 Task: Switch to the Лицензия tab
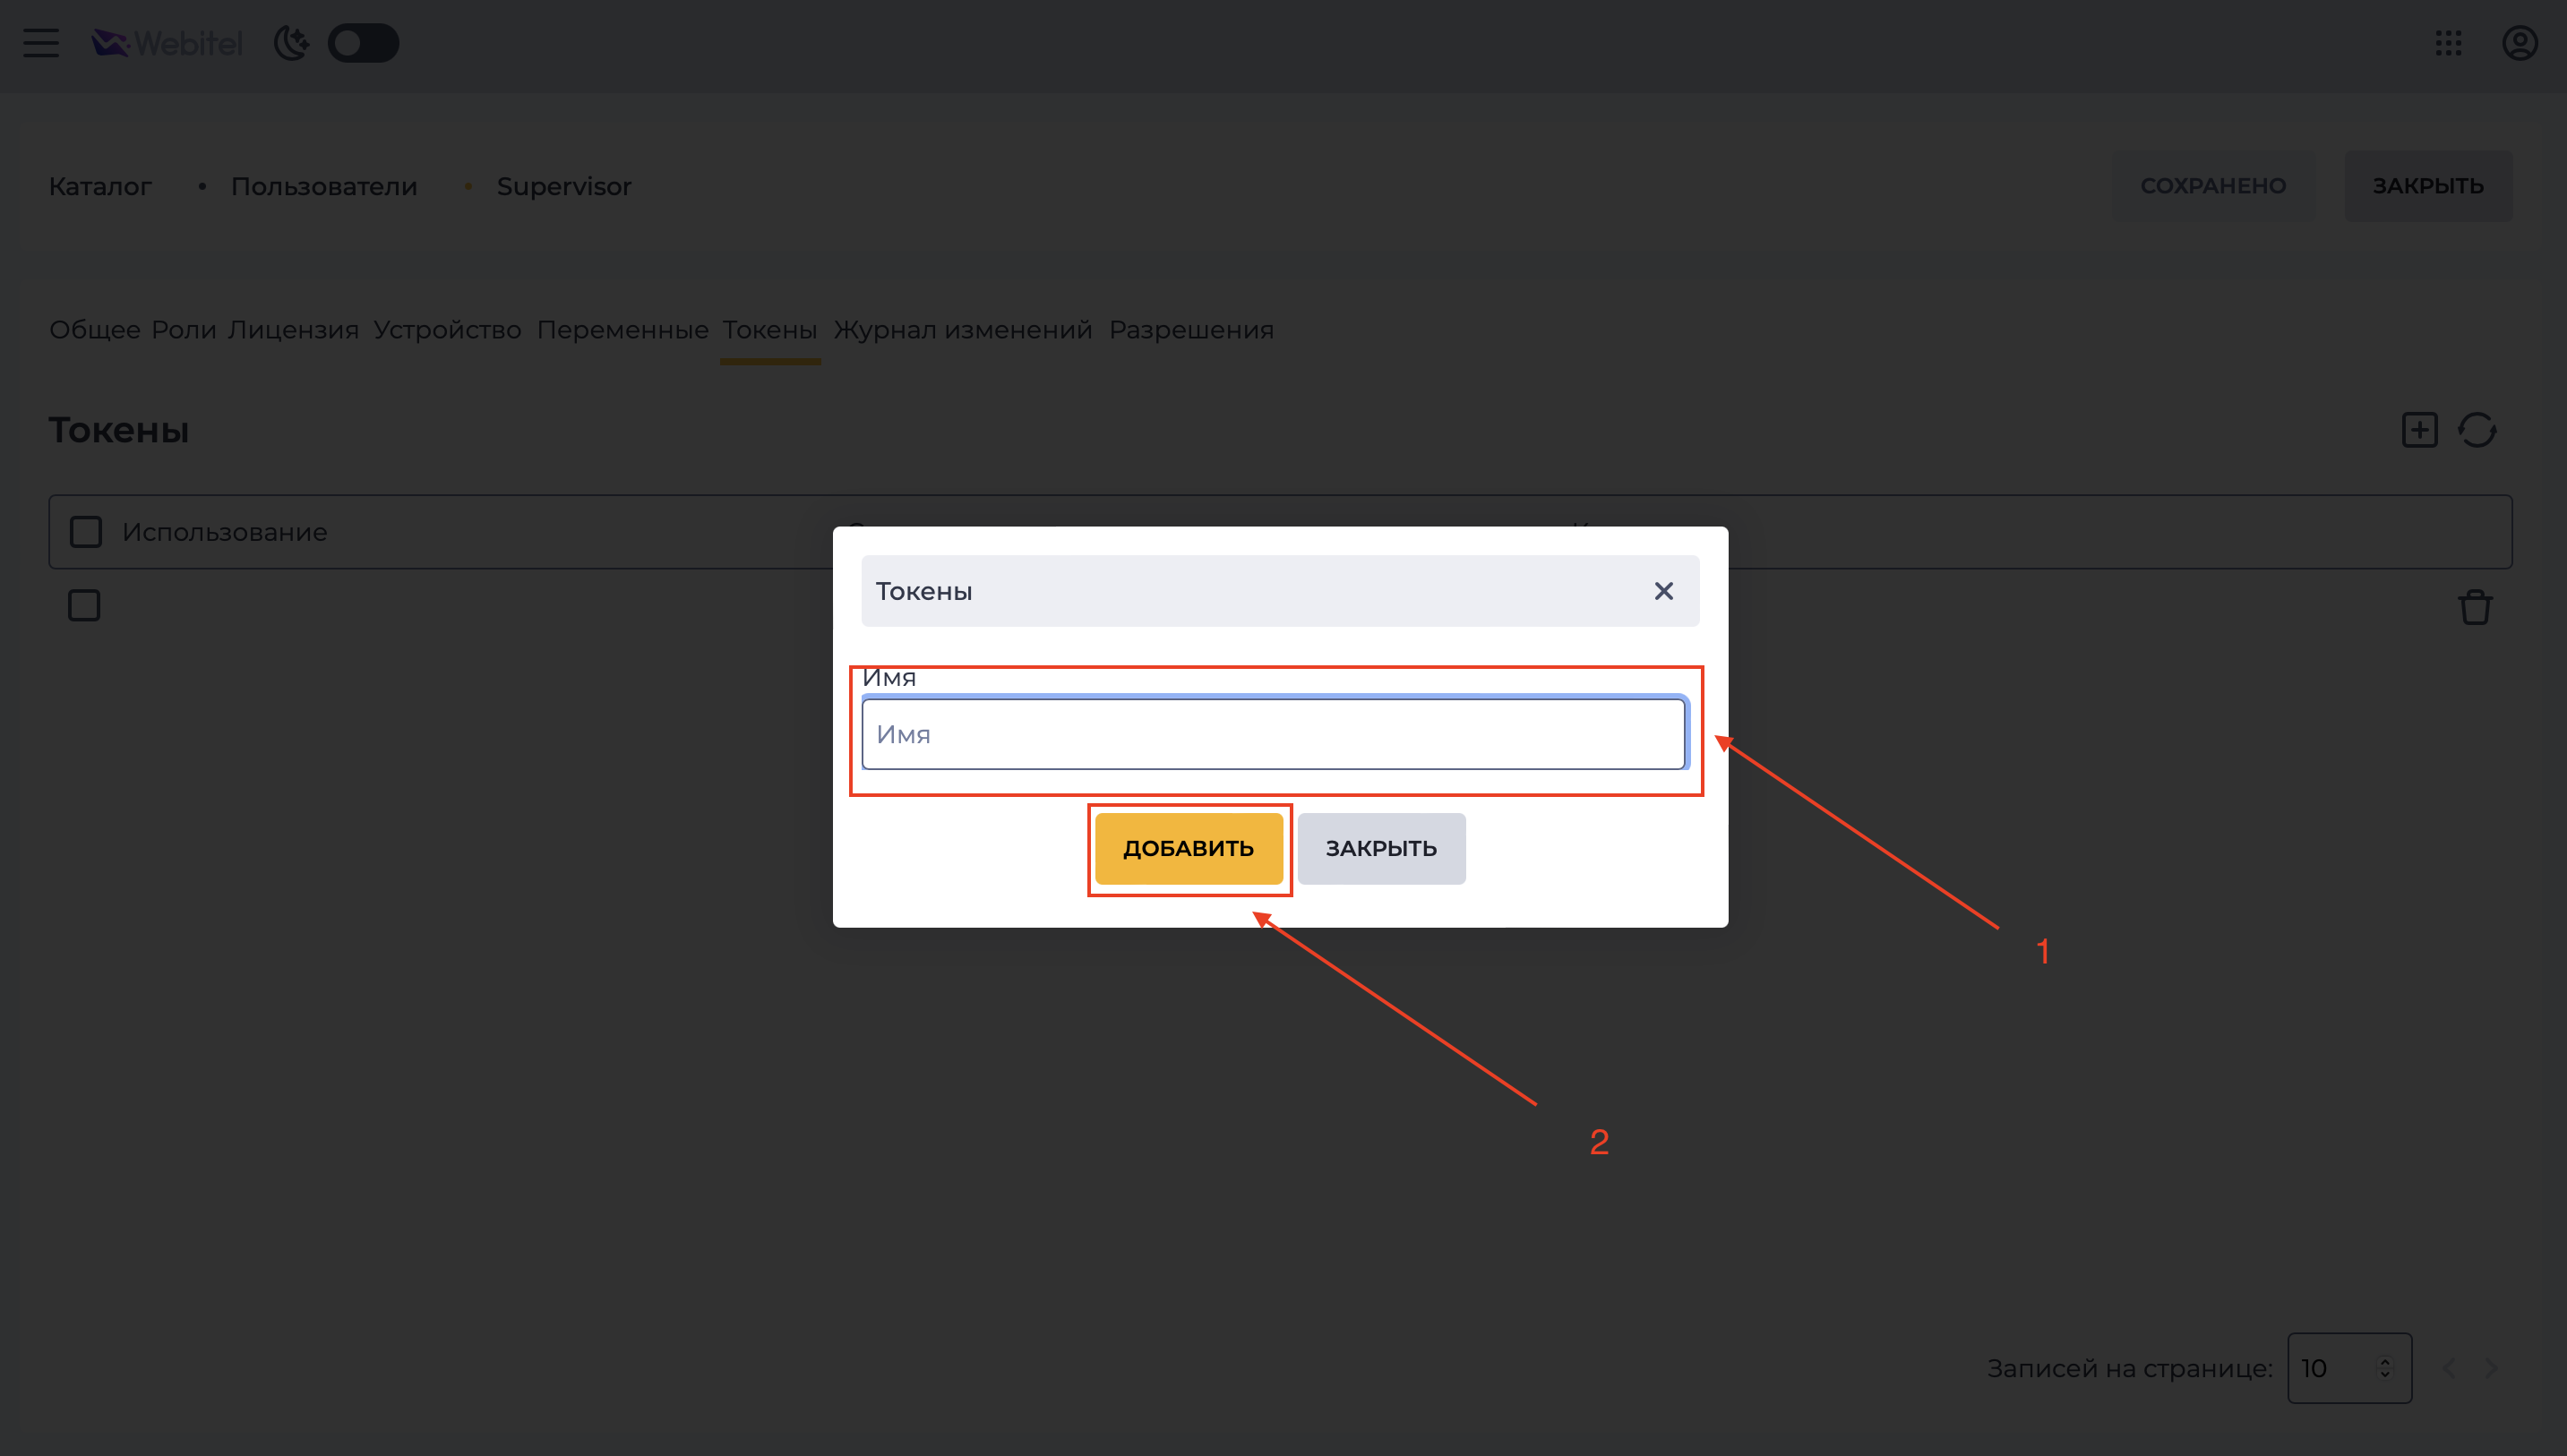point(293,330)
